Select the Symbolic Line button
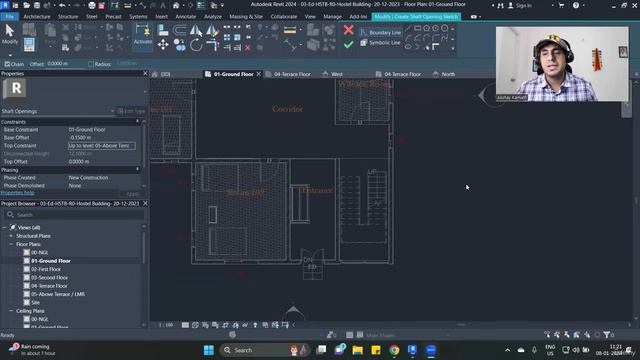 coord(380,42)
